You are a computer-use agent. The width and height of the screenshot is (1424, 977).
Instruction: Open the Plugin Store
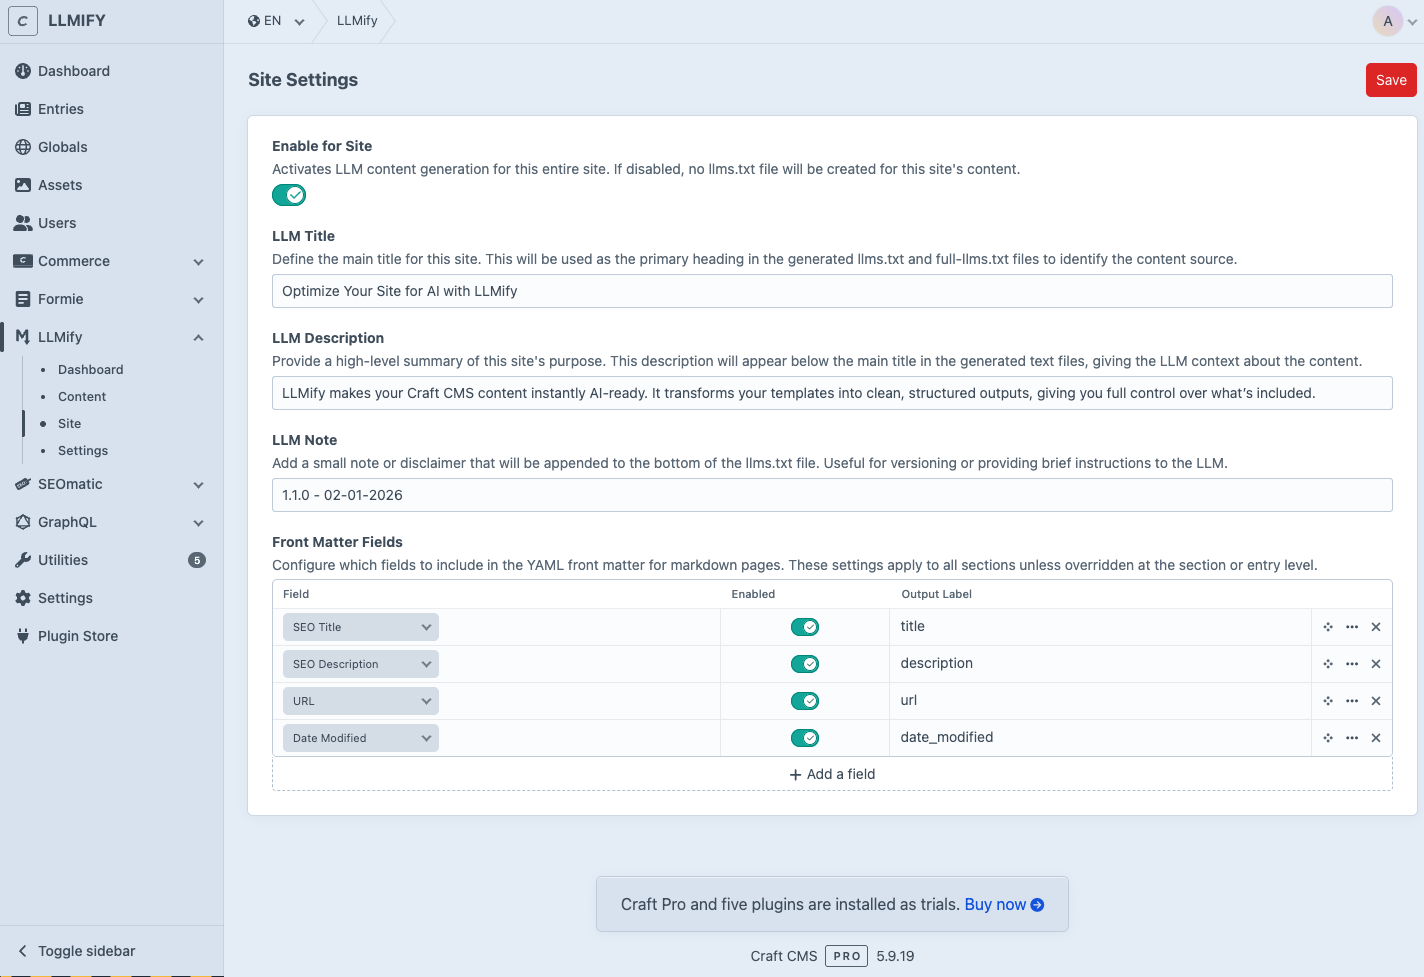75,636
